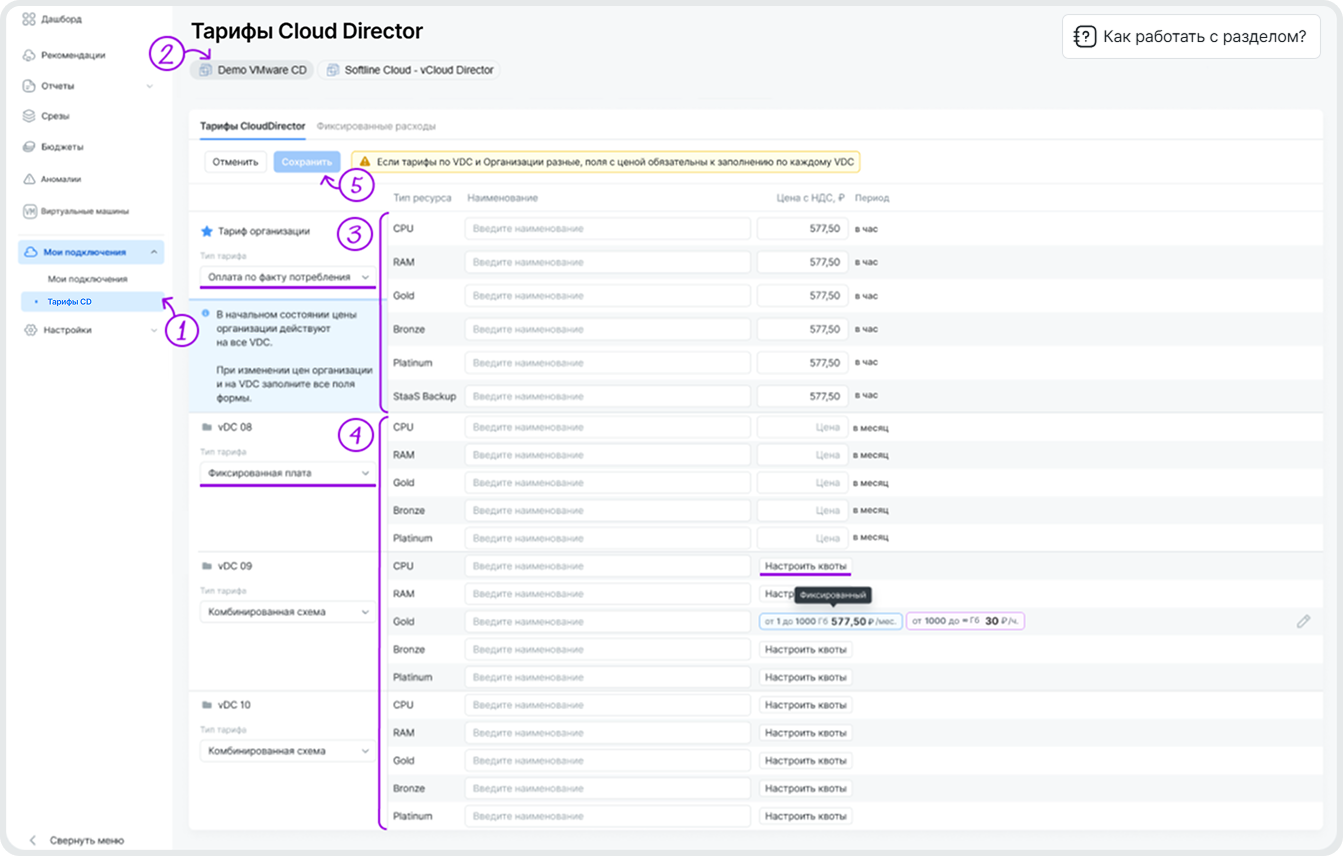The width and height of the screenshot is (1343, 856).
Task: Click the Настройки gear icon in sidebar
Action: pos(29,330)
